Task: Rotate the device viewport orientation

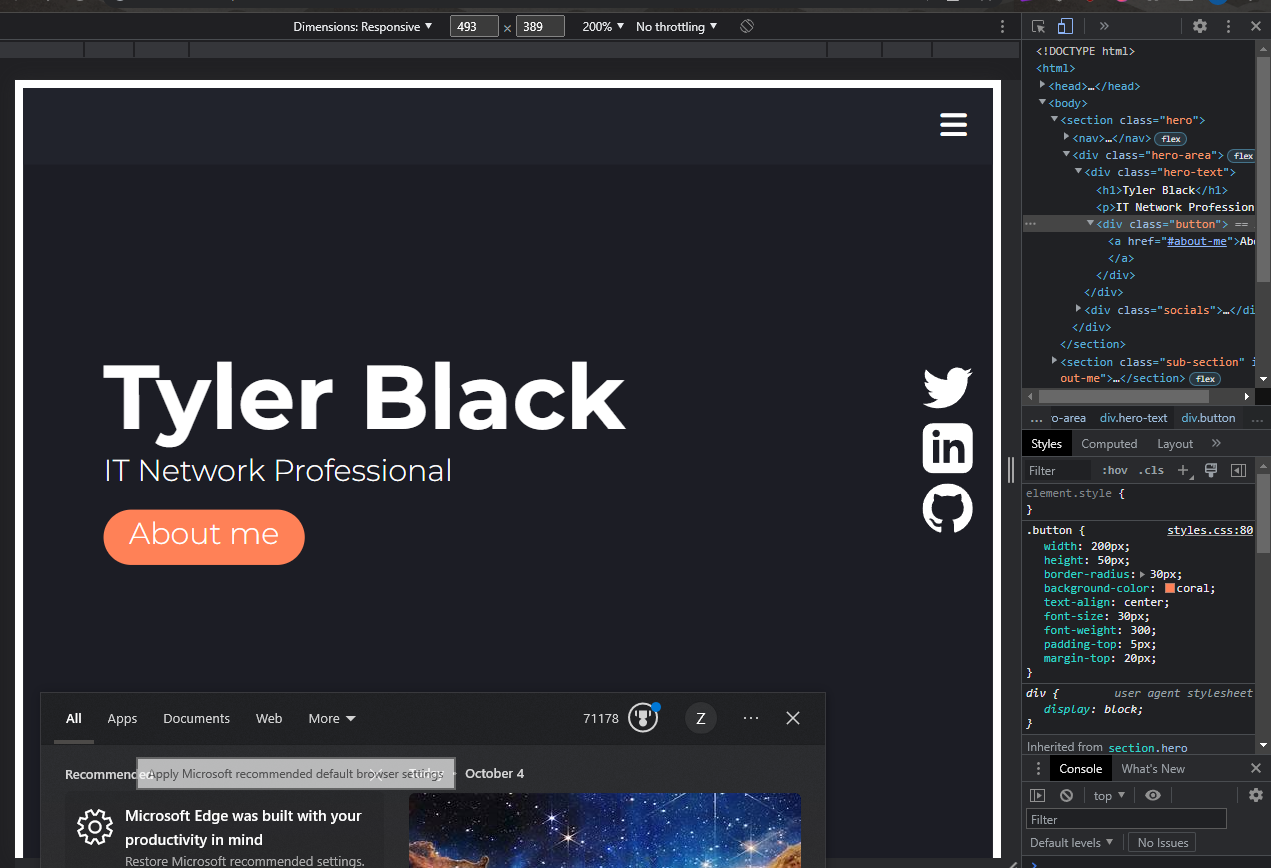Action: point(746,26)
